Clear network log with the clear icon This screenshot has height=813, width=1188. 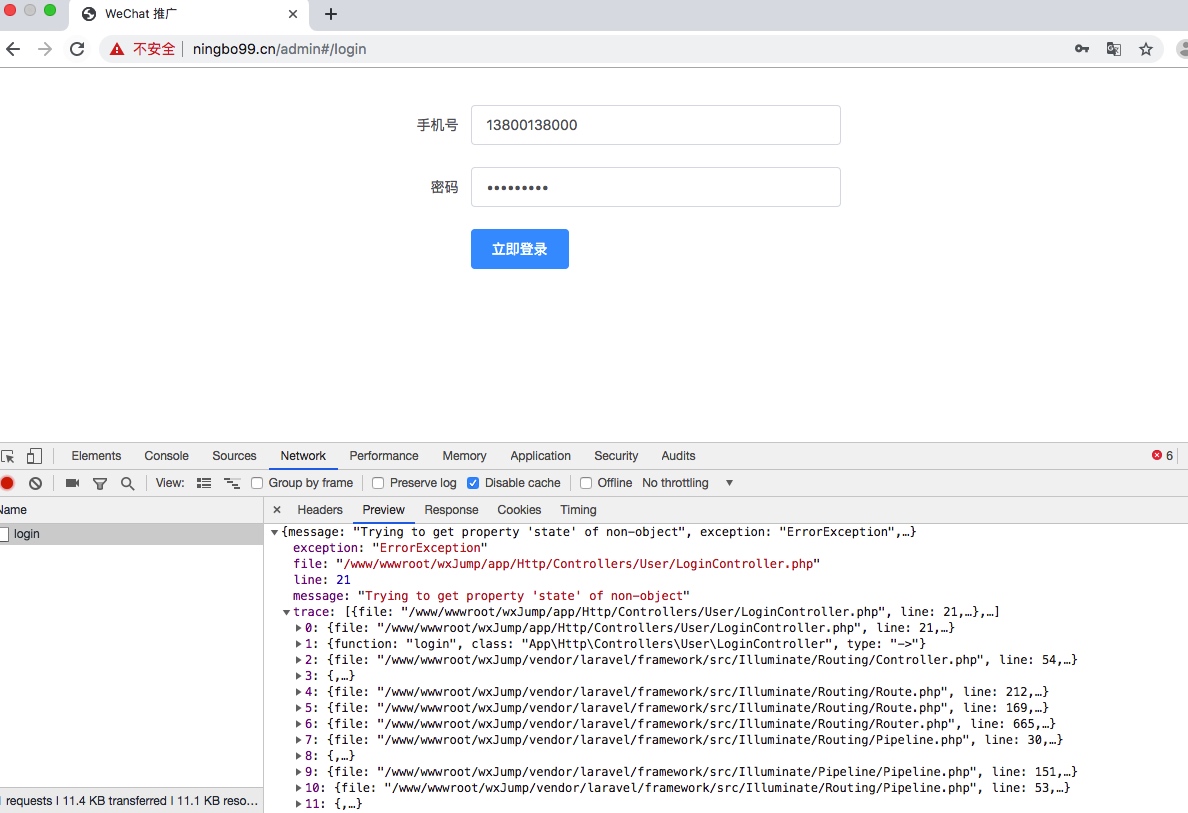coord(36,483)
